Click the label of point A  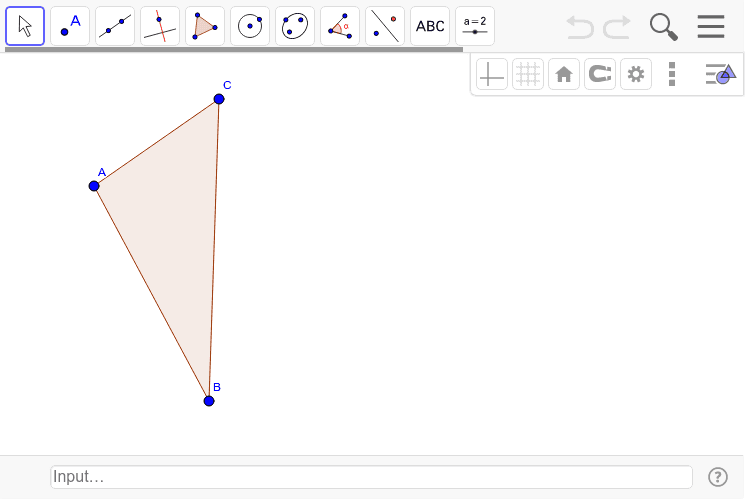coord(102,172)
